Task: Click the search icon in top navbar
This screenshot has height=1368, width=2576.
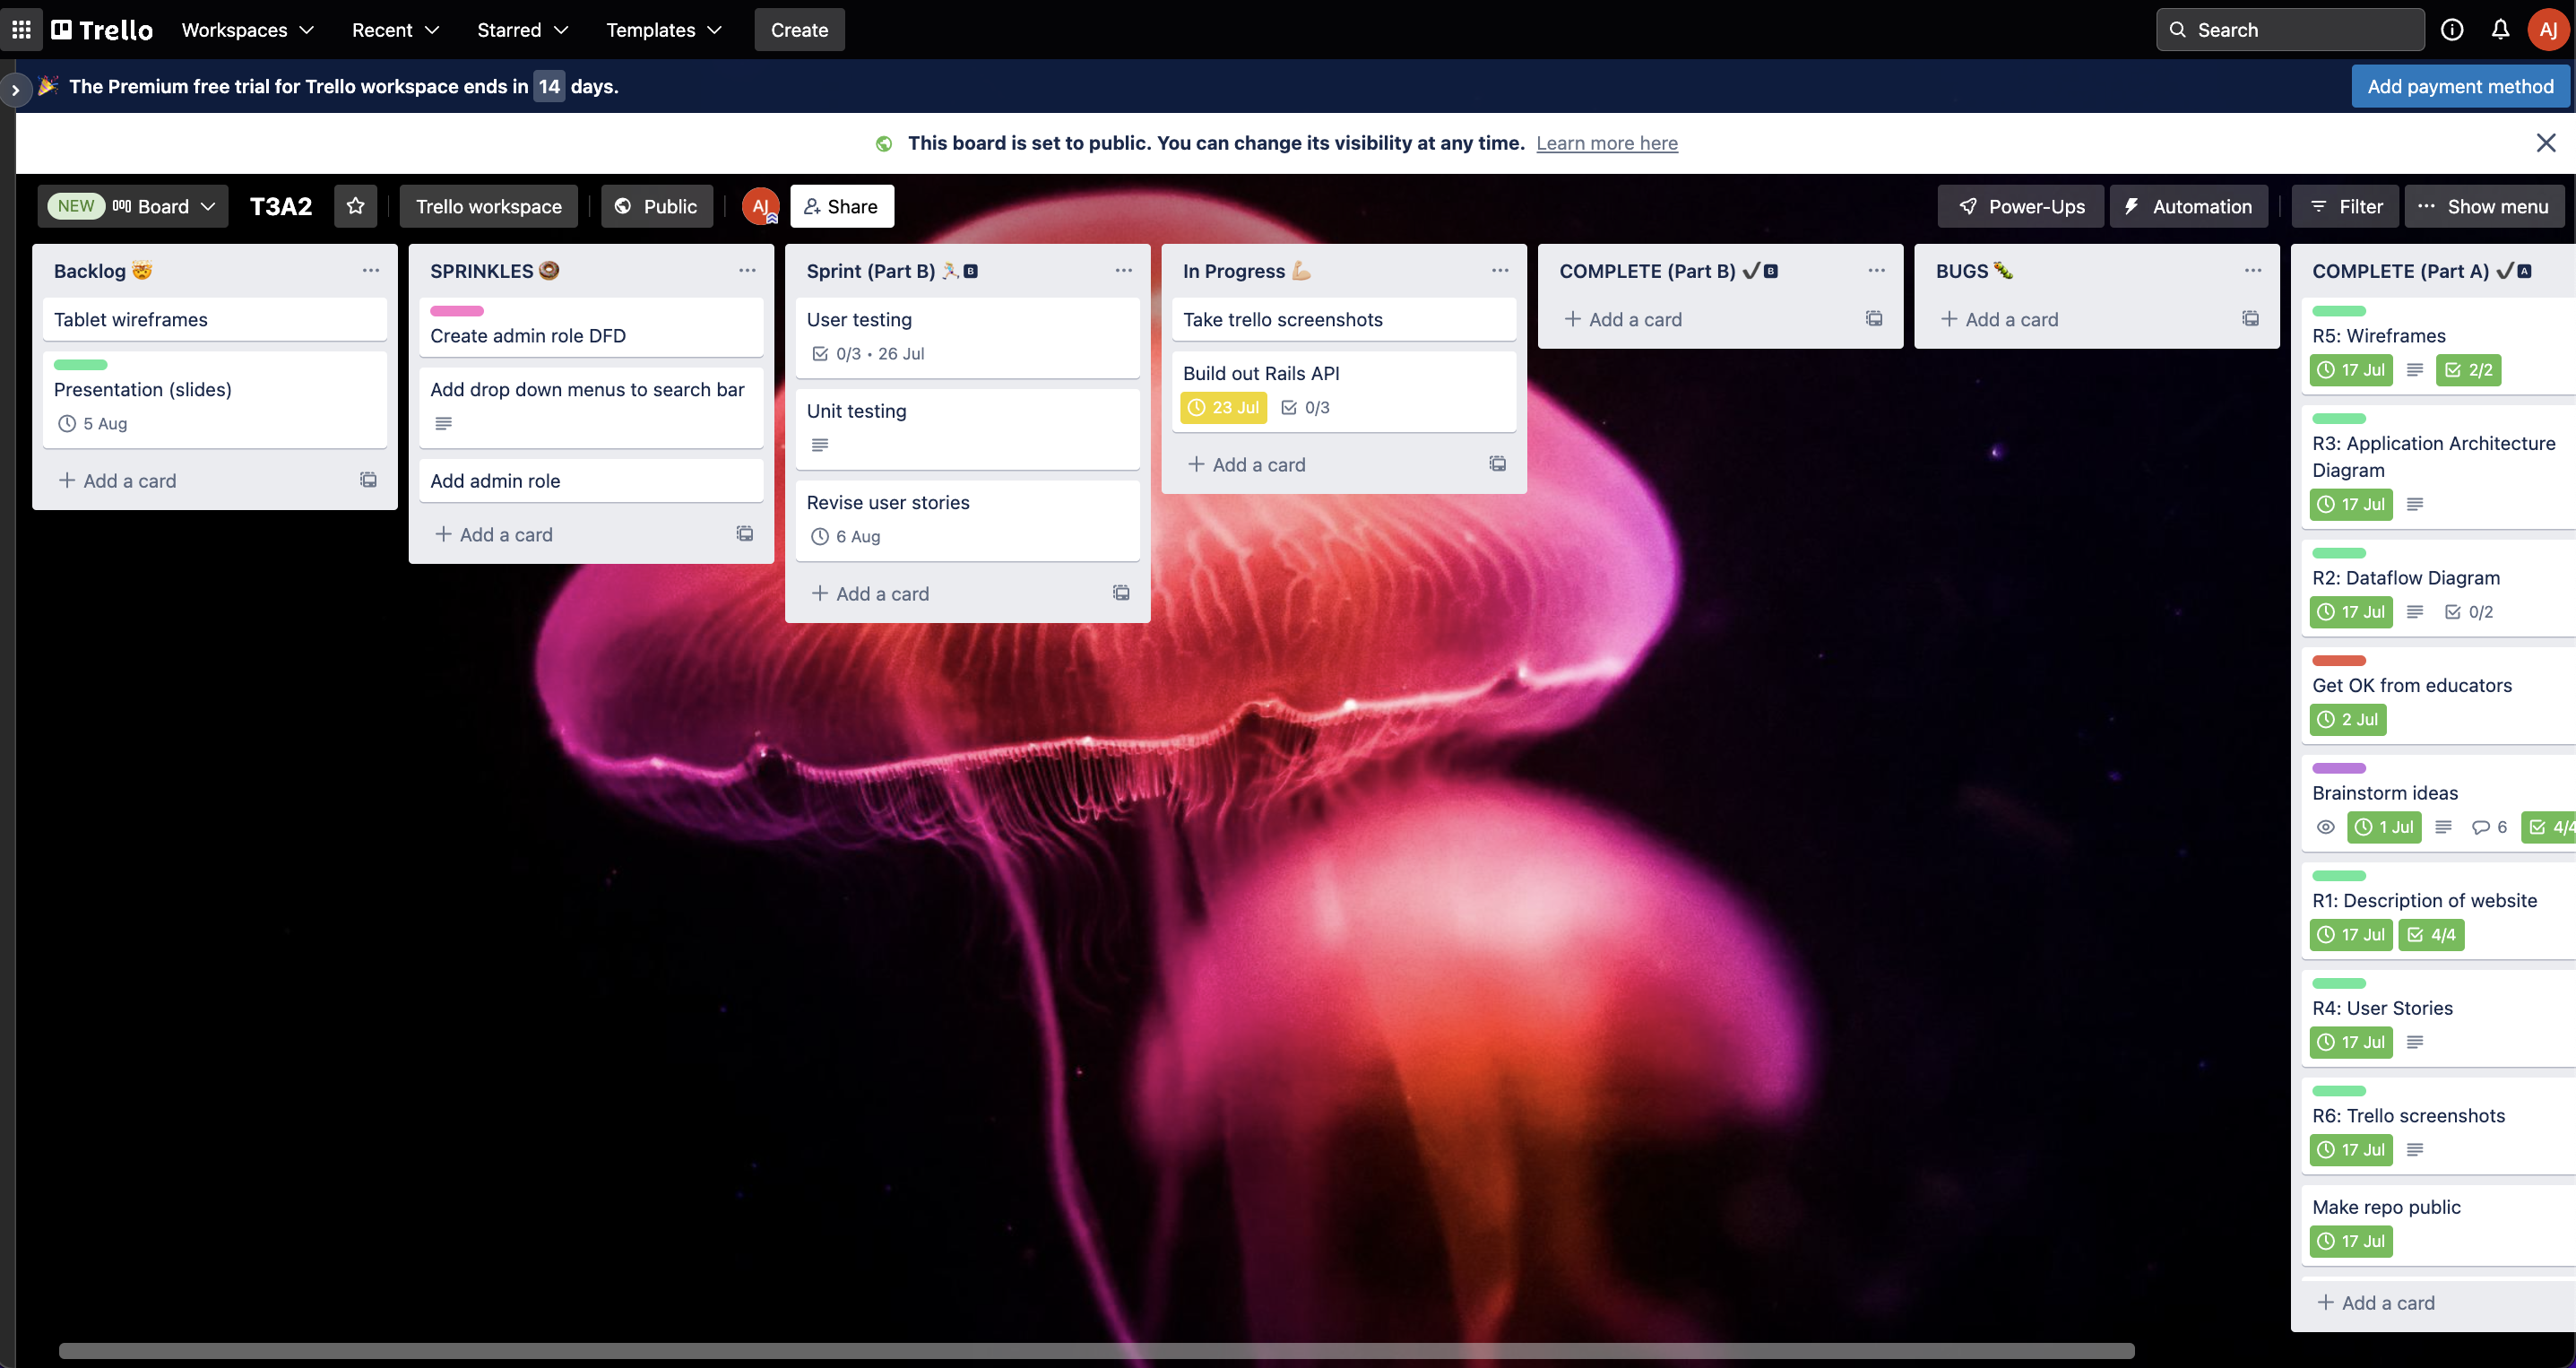Action: 2175,29
